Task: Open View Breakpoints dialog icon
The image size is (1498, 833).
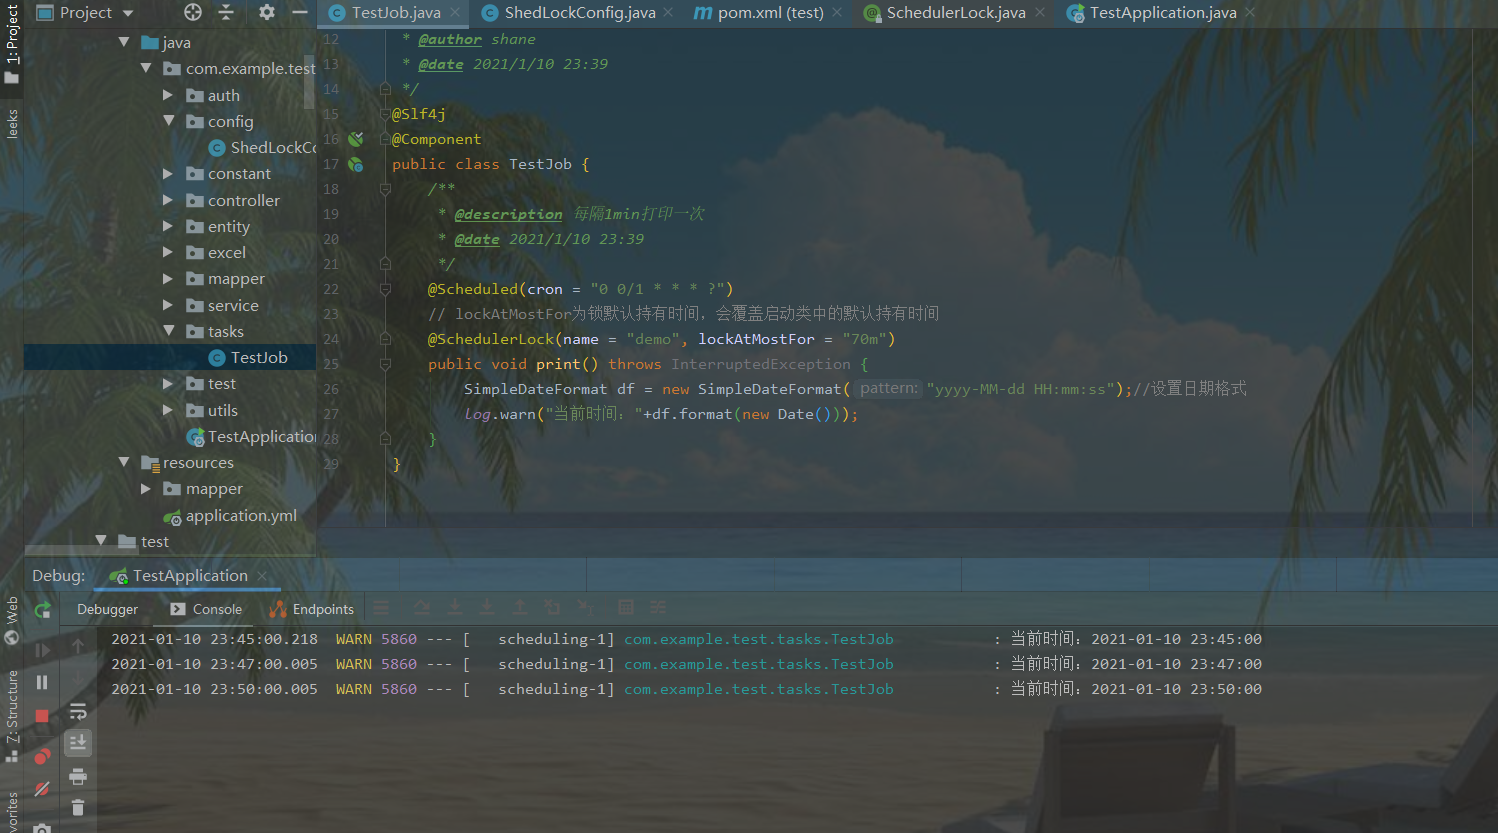Action: pos(42,757)
